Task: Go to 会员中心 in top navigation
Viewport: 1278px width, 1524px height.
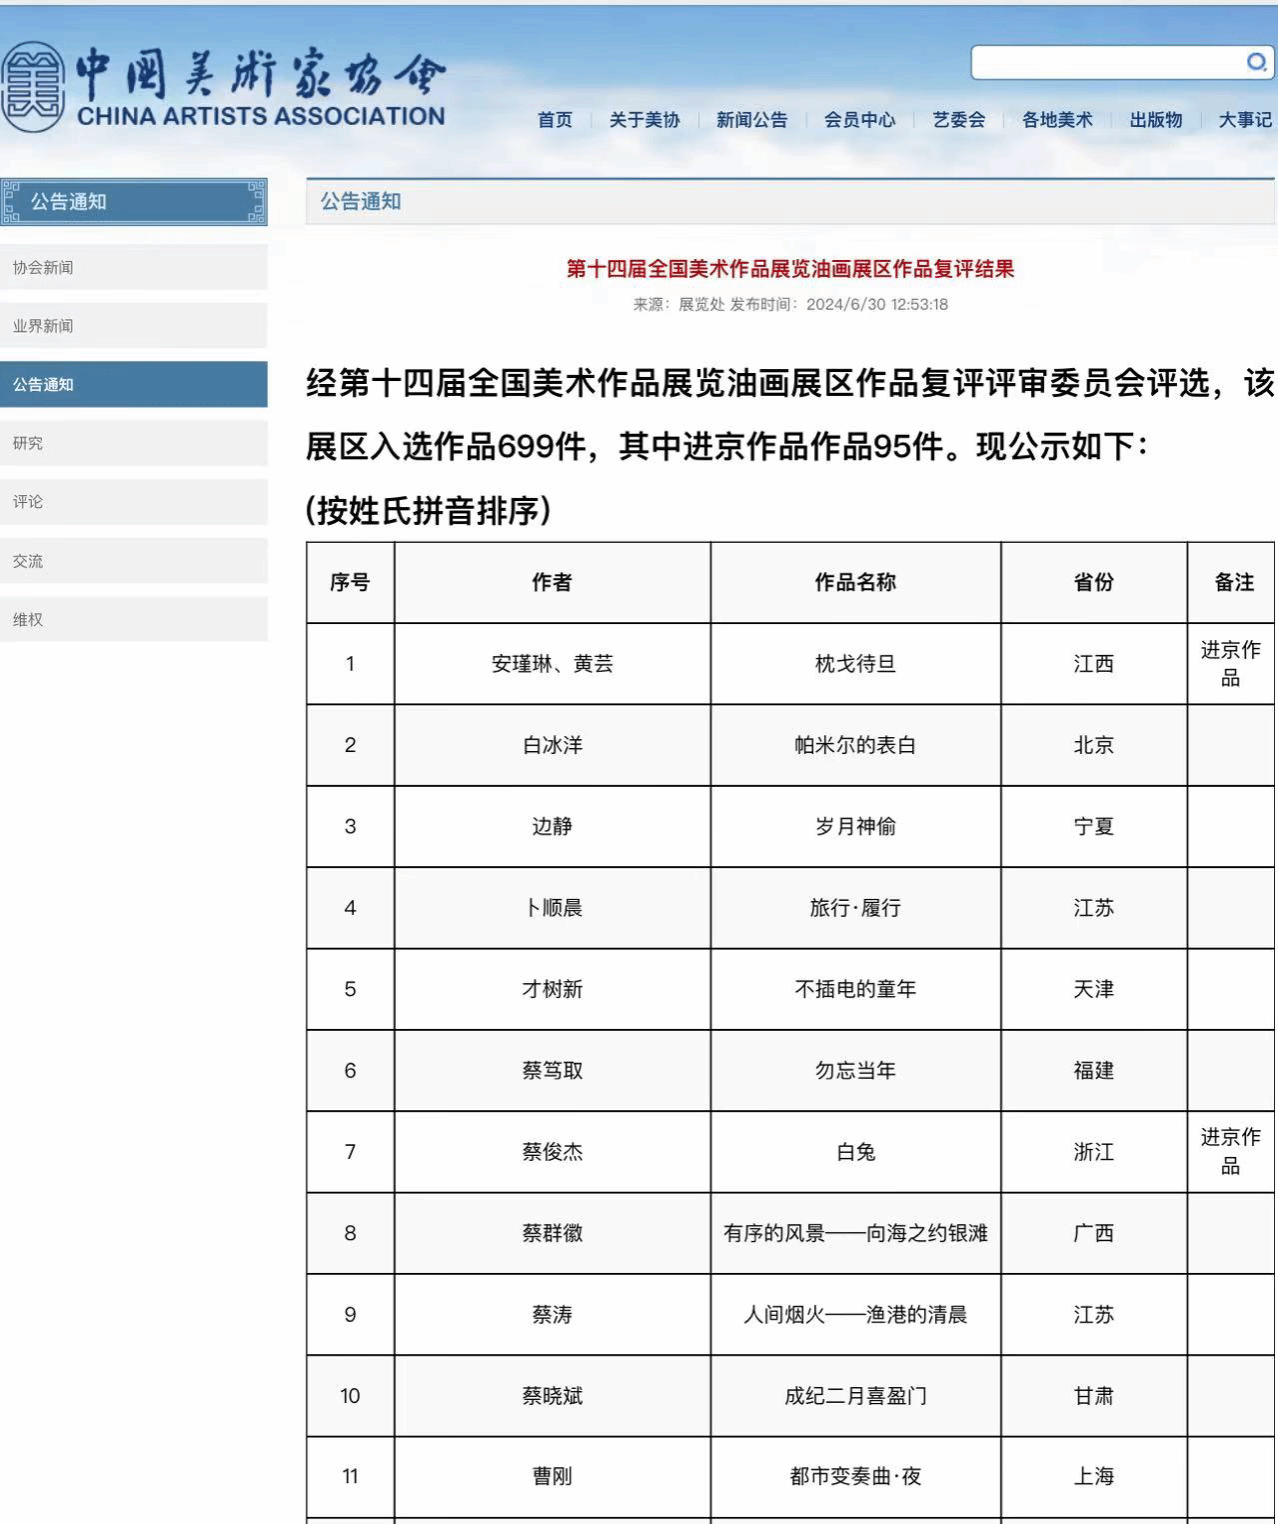Action: tap(859, 120)
